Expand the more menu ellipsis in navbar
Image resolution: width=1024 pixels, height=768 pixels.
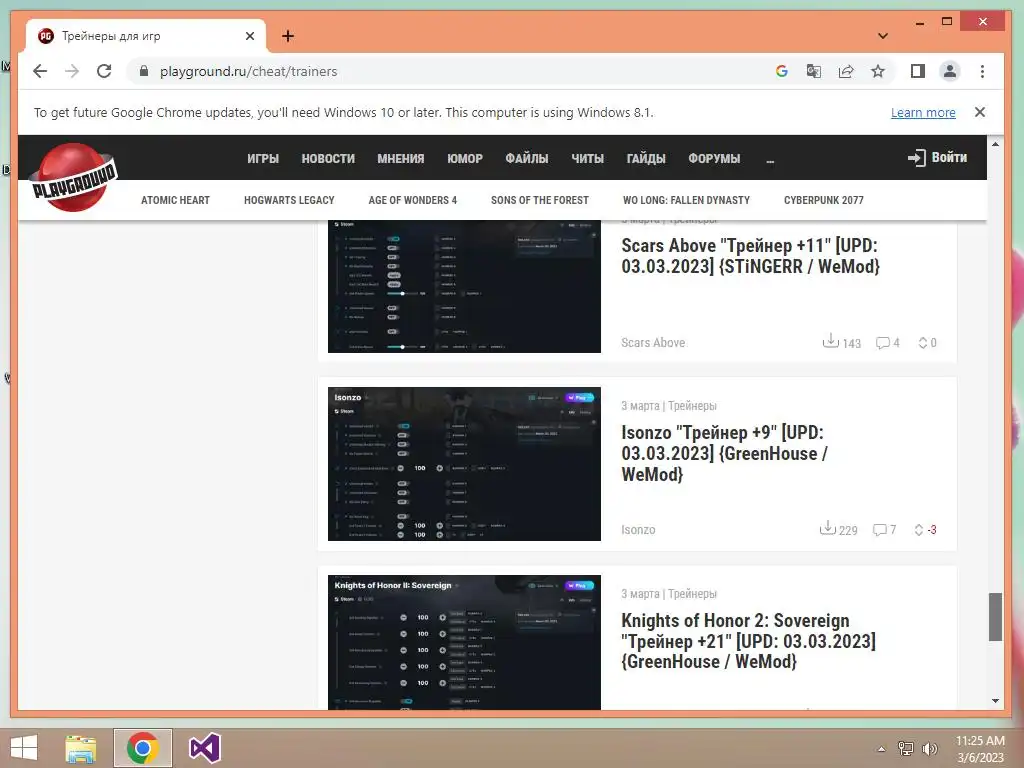pos(770,160)
